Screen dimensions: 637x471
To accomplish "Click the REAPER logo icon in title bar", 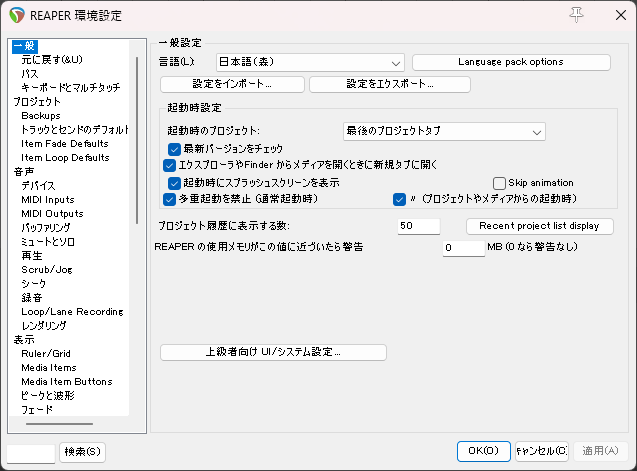I will pos(17,15).
